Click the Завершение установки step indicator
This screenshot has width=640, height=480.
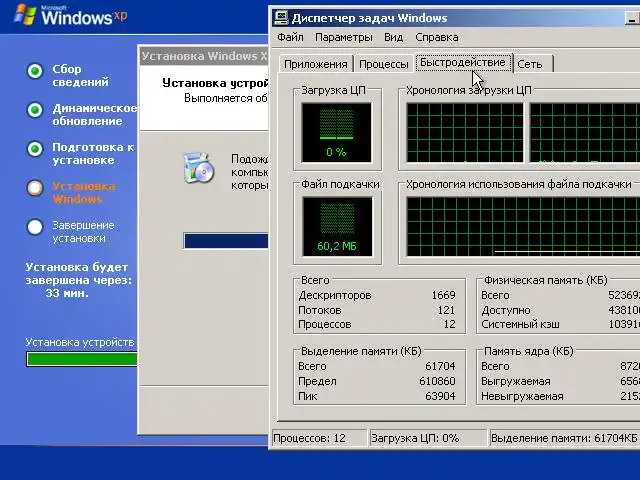(35, 227)
